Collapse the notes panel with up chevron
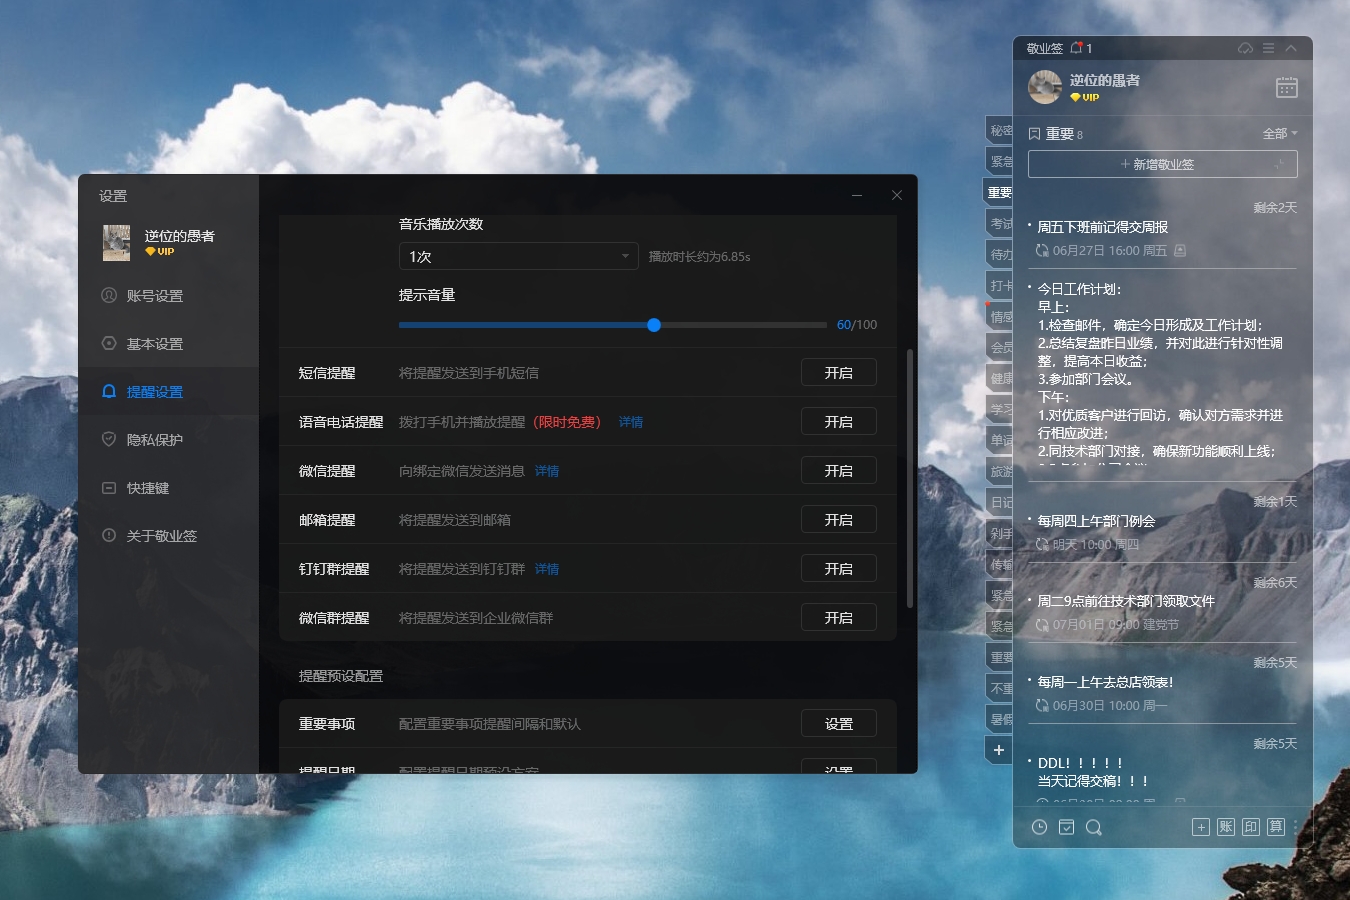 click(1291, 48)
